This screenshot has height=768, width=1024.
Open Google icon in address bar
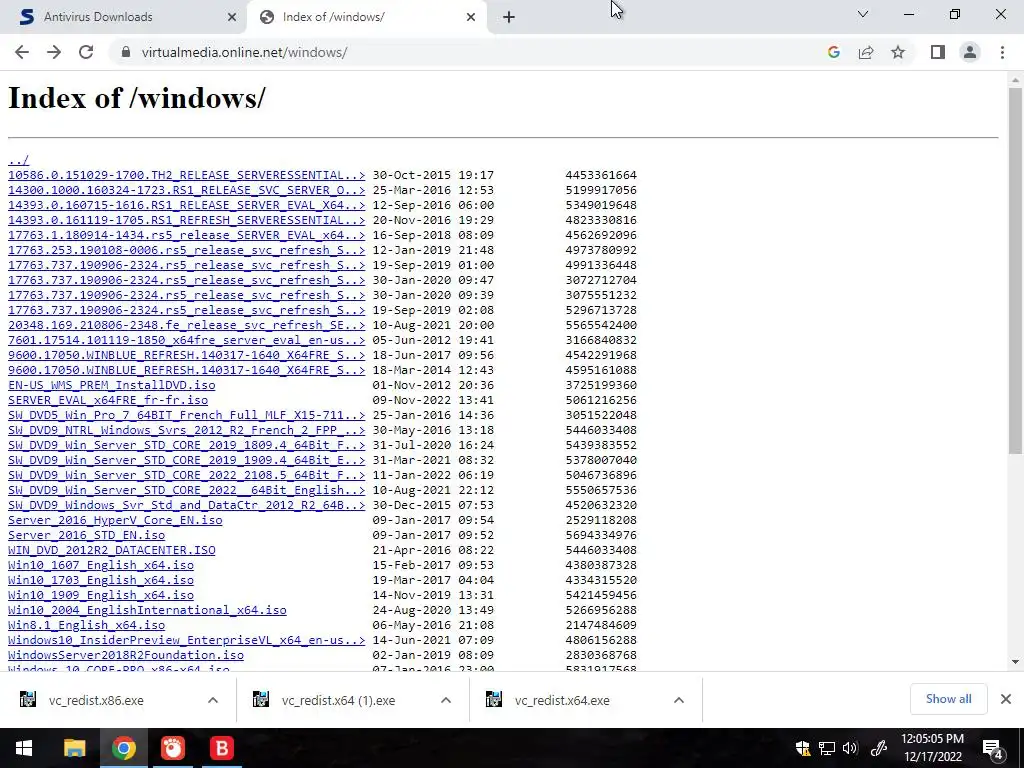[833, 52]
